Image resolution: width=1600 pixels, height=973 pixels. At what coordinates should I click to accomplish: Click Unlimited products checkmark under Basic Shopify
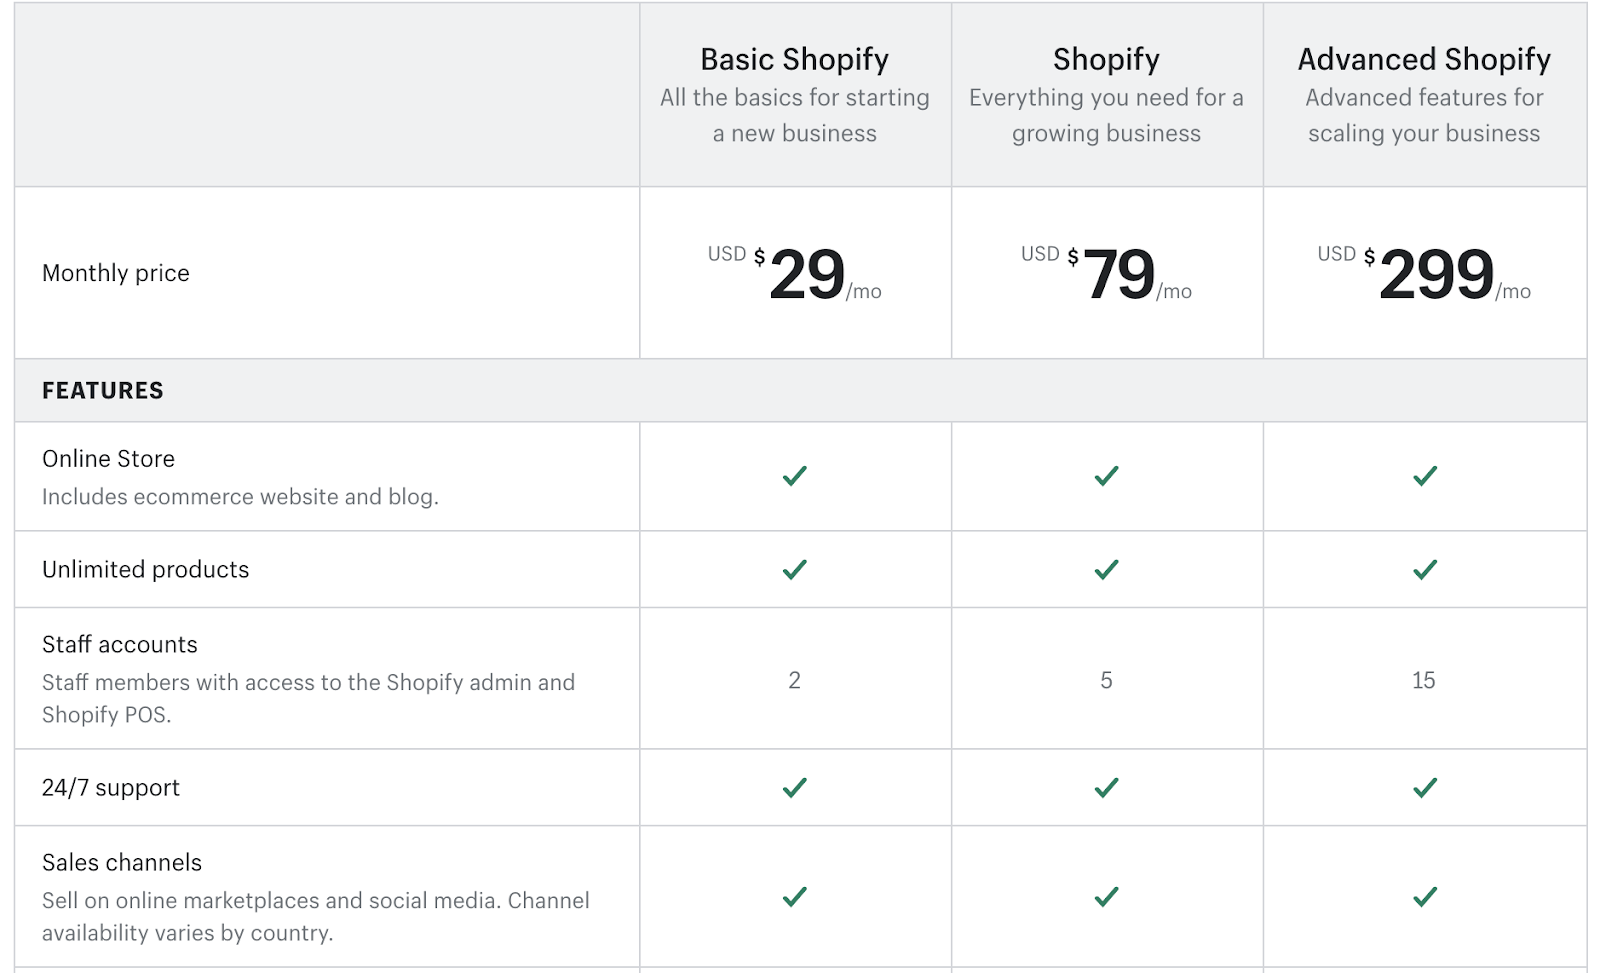click(x=795, y=570)
